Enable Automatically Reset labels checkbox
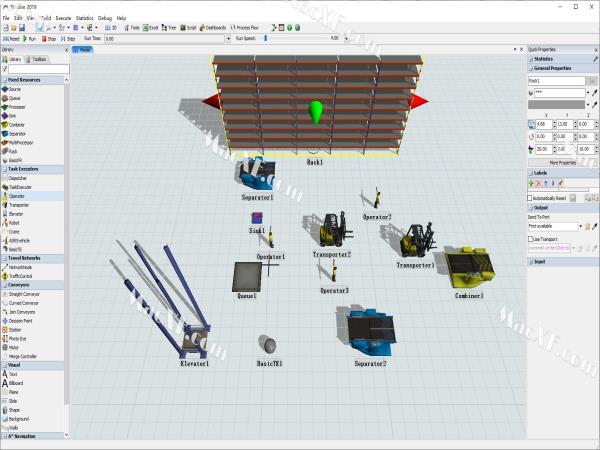The image size is (600, 450). pos(530,198)
